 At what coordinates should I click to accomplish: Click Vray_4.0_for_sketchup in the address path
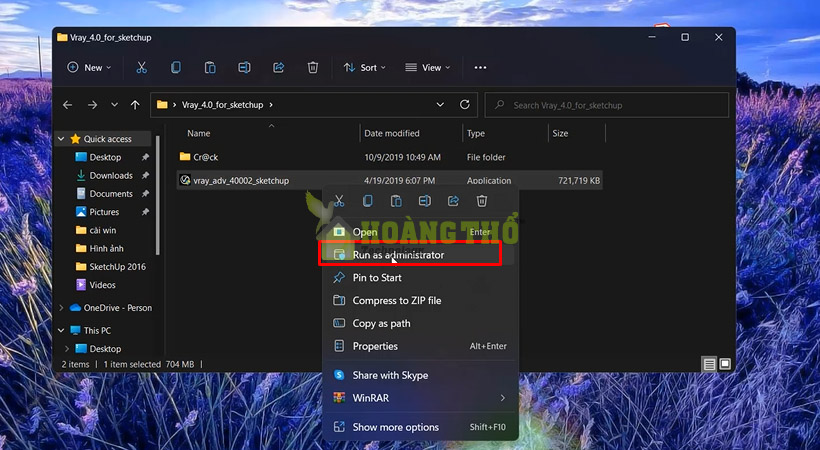[x=222, y=105]
